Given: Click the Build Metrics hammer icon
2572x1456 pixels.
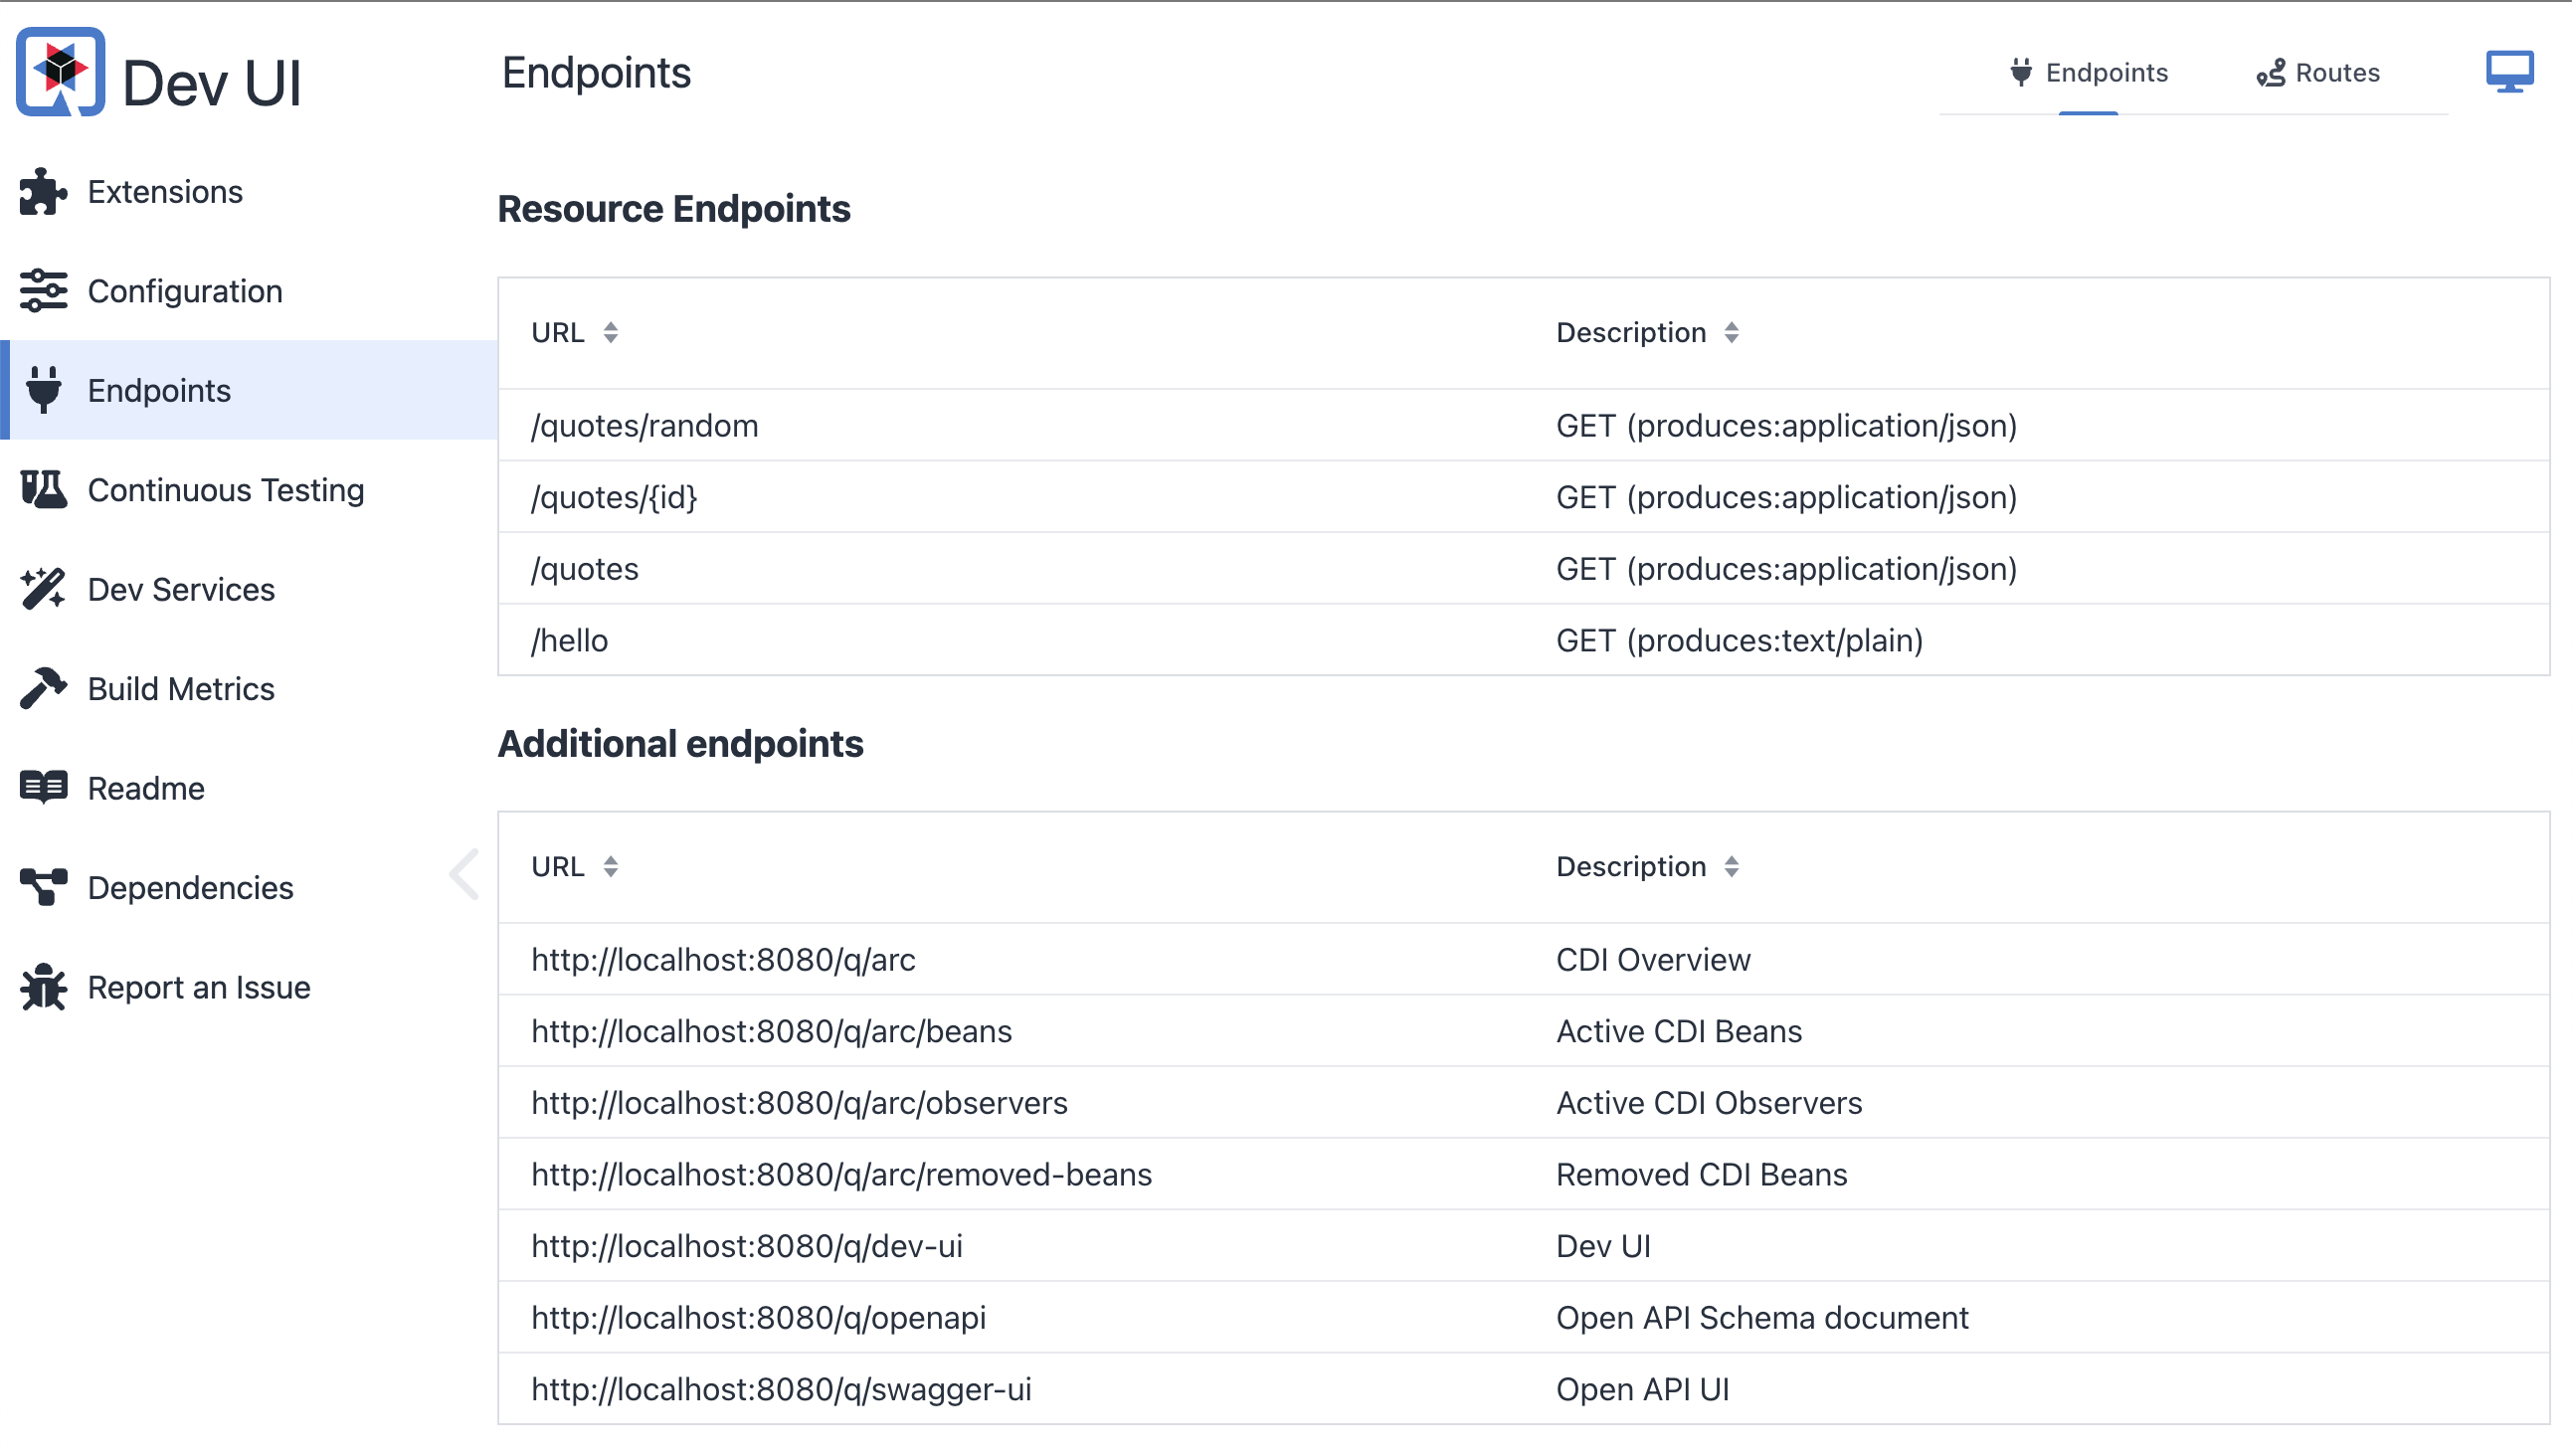Looking at the screenshot, I should click(x=40, y=688).
